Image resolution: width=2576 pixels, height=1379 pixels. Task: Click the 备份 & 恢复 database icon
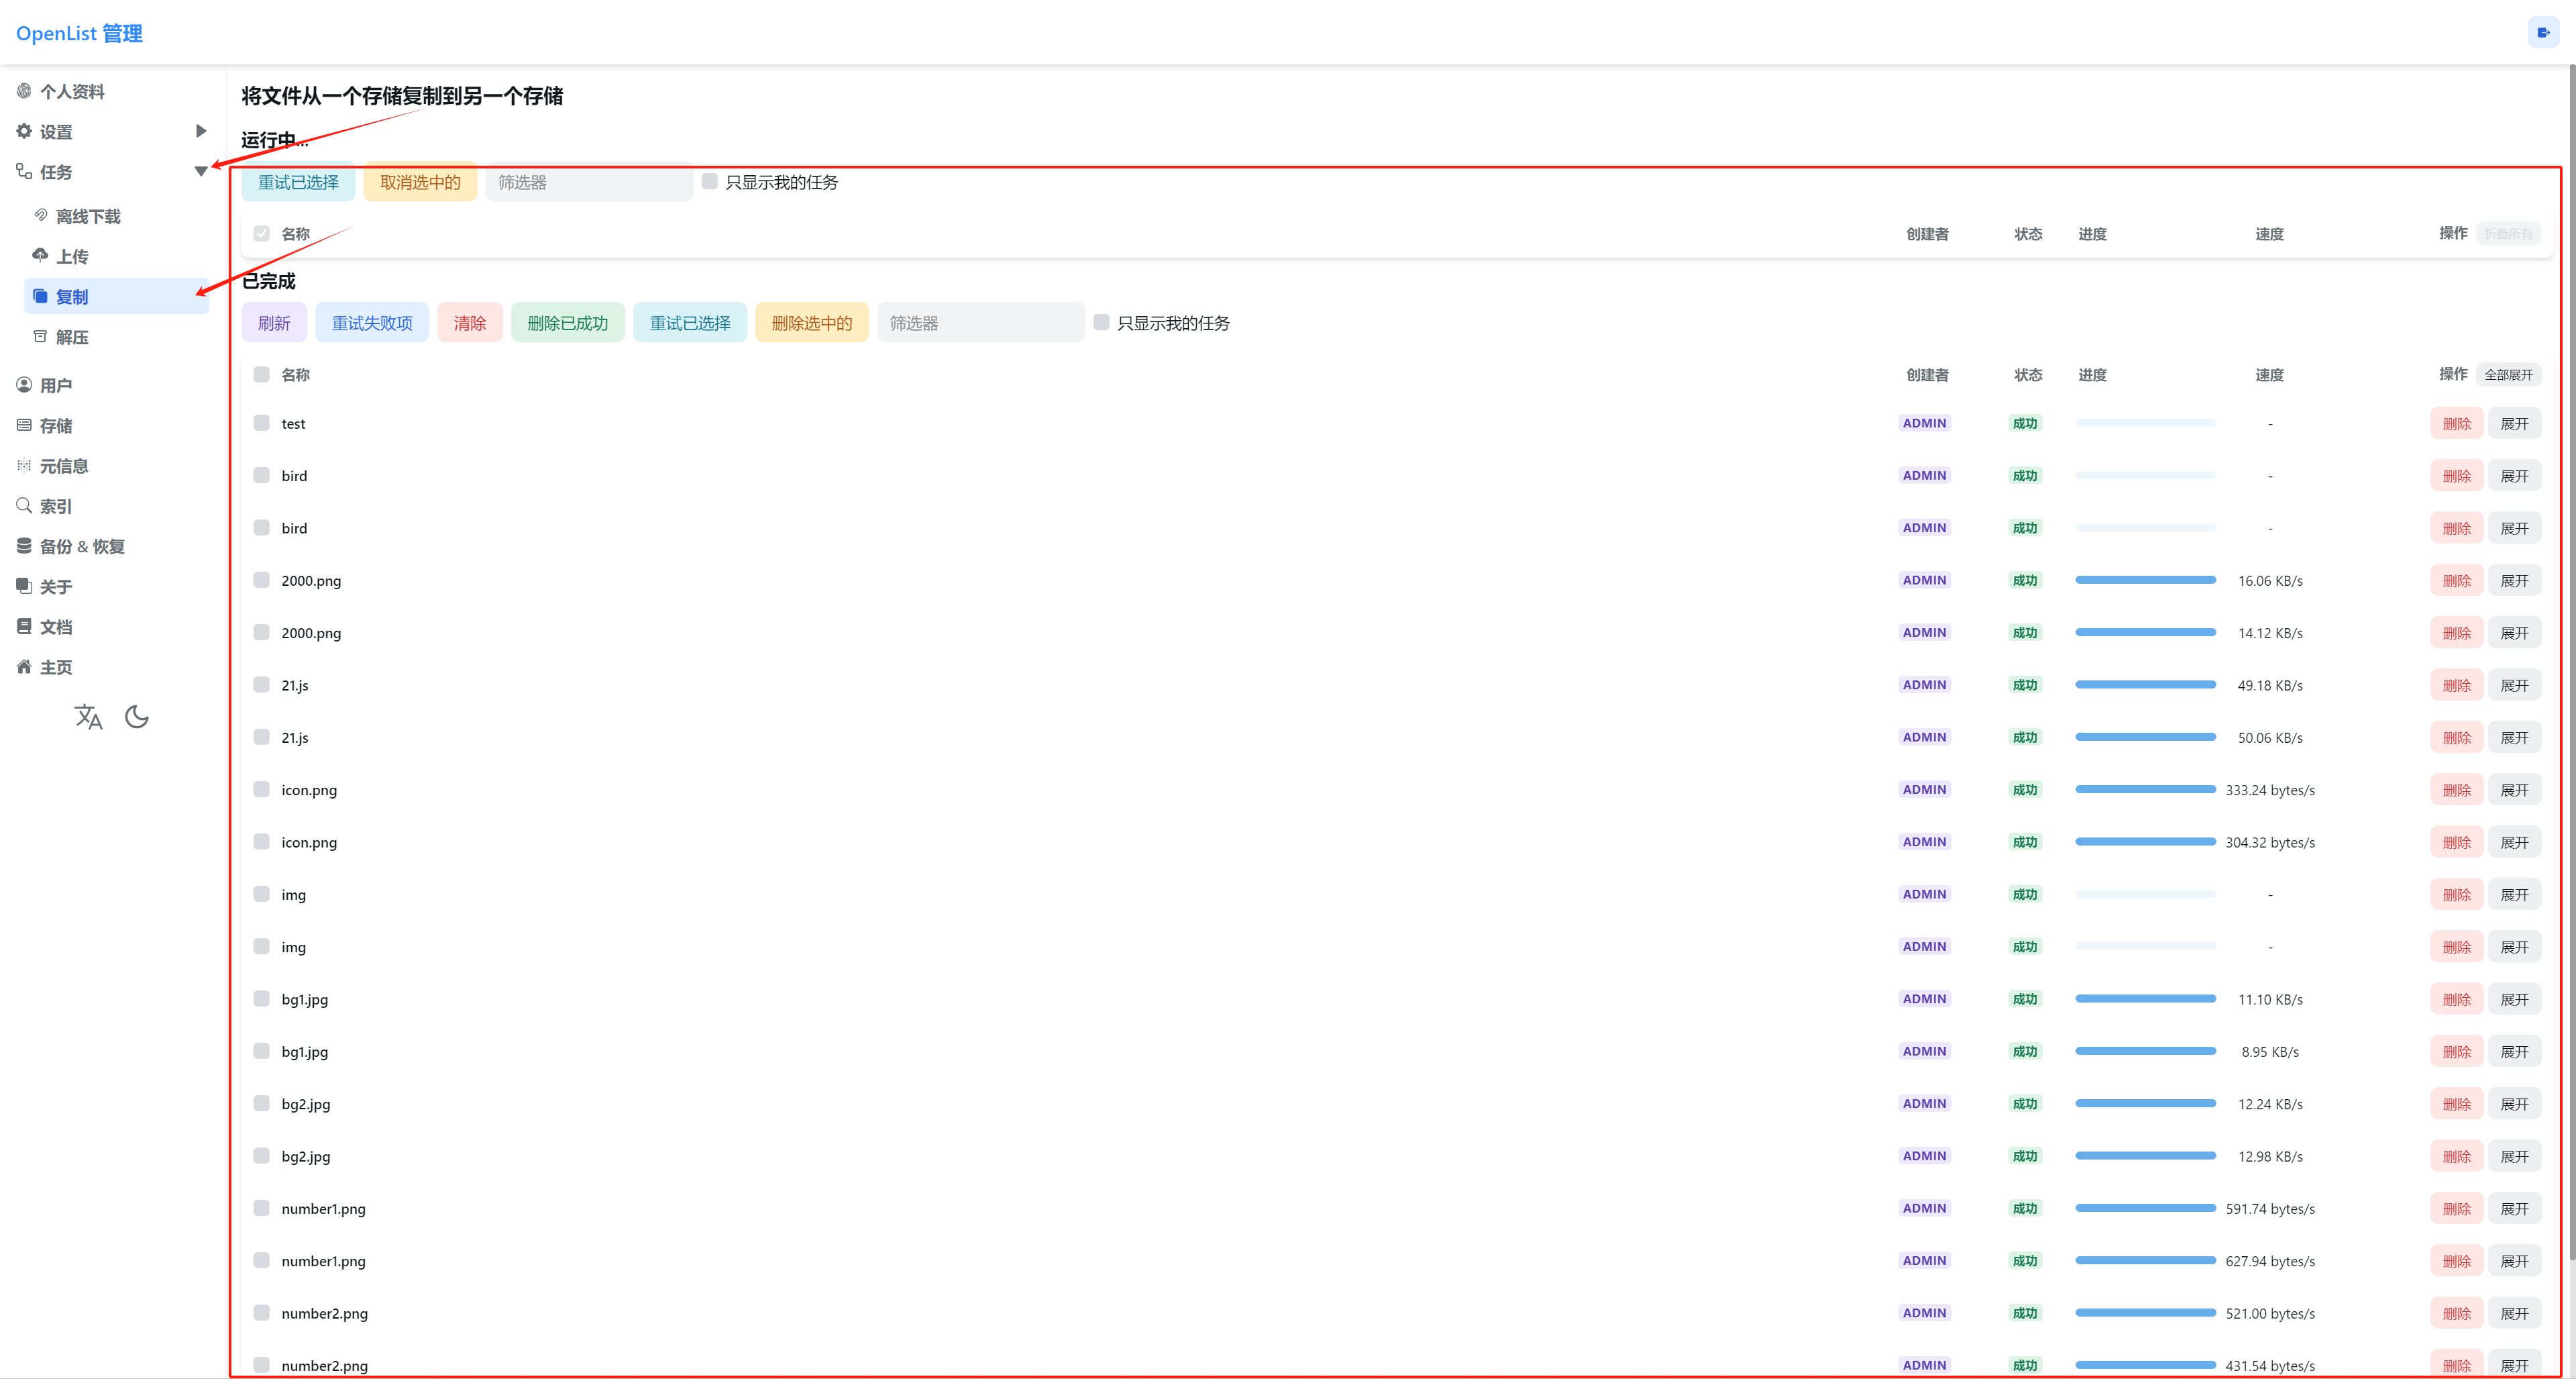click(x=24, y=546)
